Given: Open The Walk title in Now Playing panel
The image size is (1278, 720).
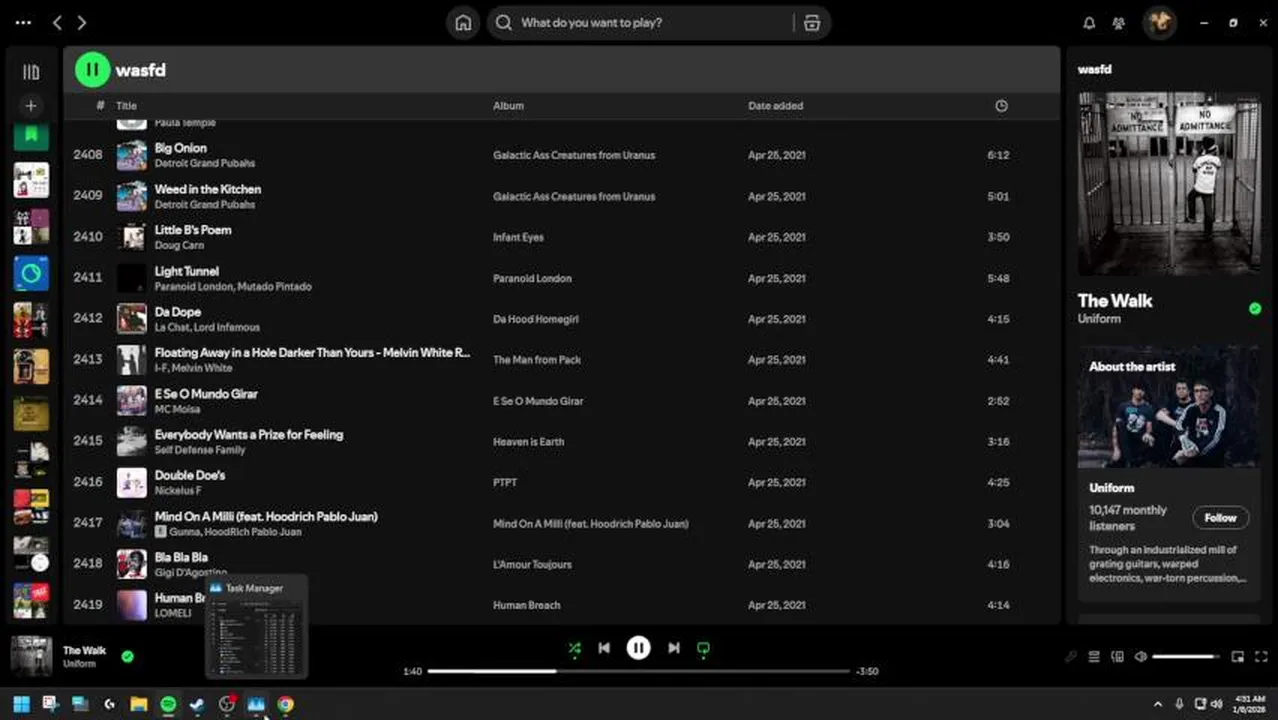Looking at the screenshot, I should pos(1115,301).
